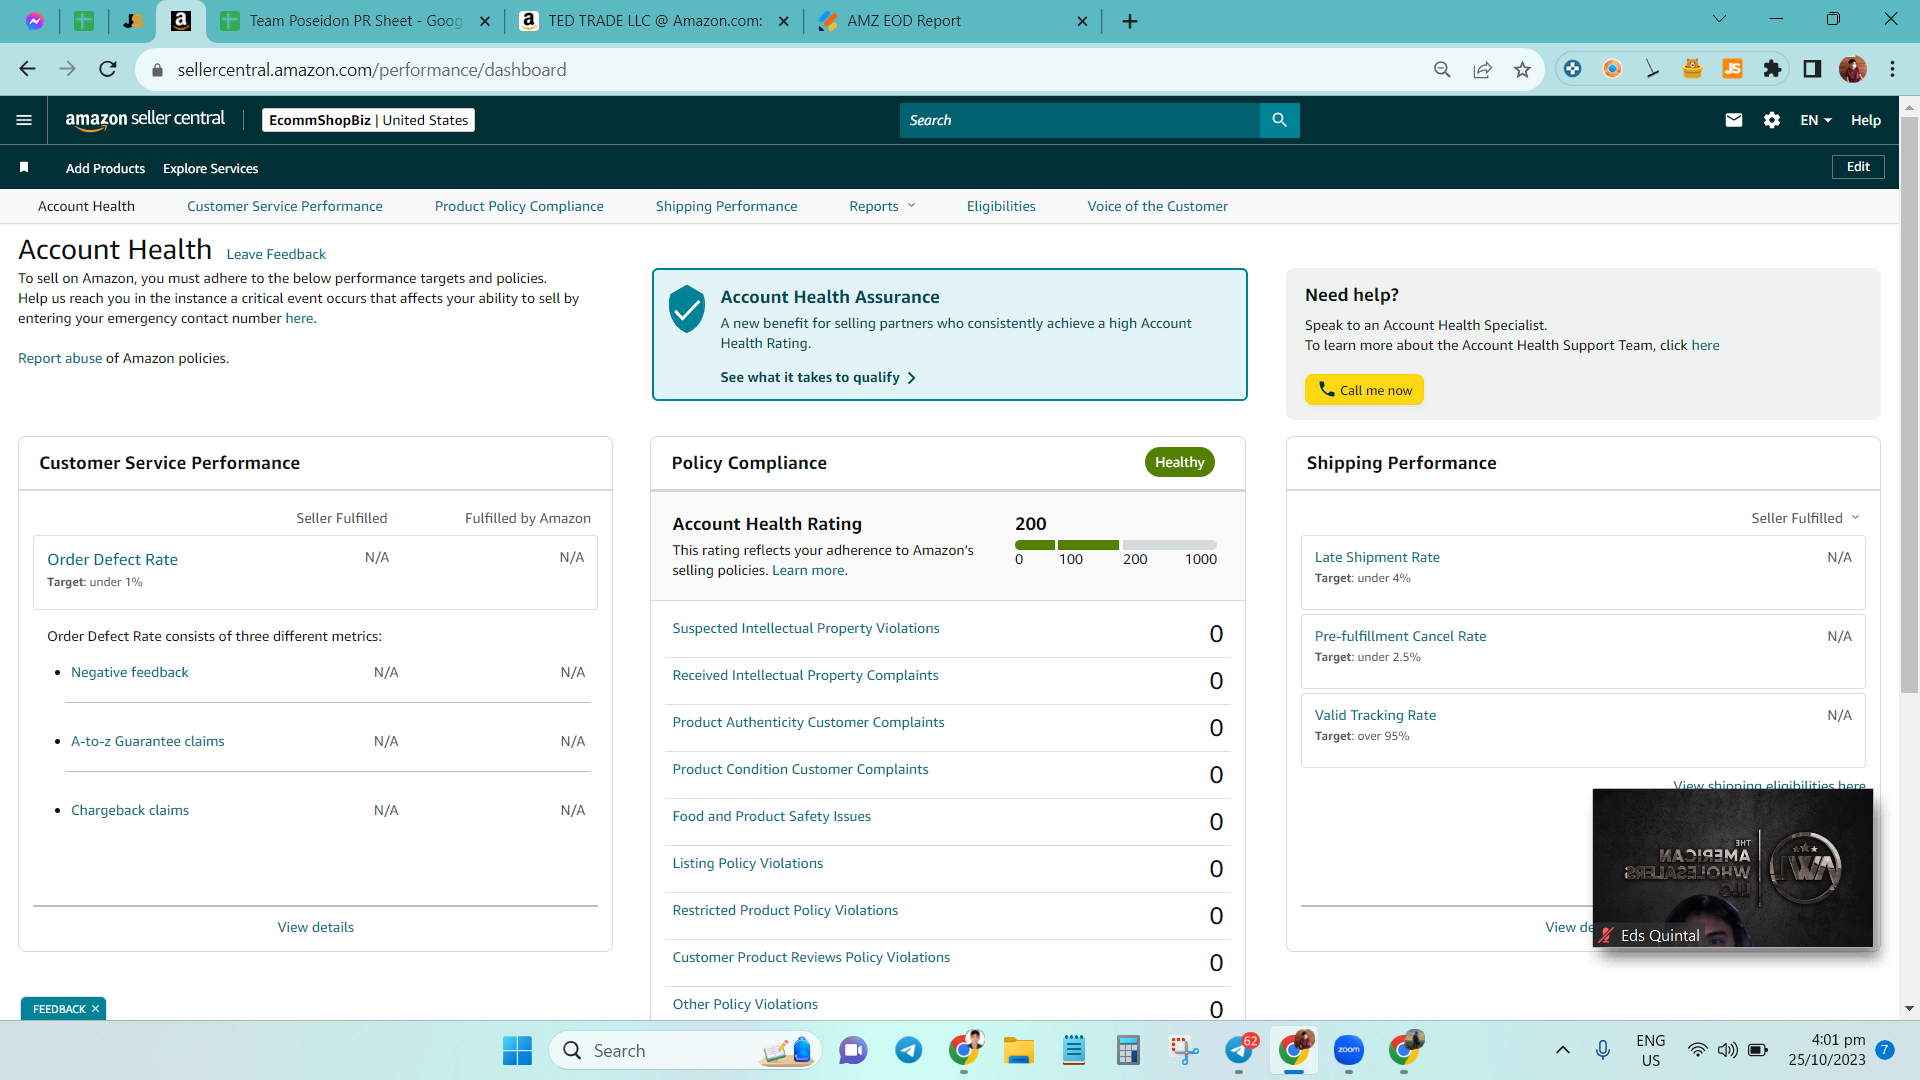
Task: Switch to the TED TRADE LLC Amazon tab
Action: point(654,21)
